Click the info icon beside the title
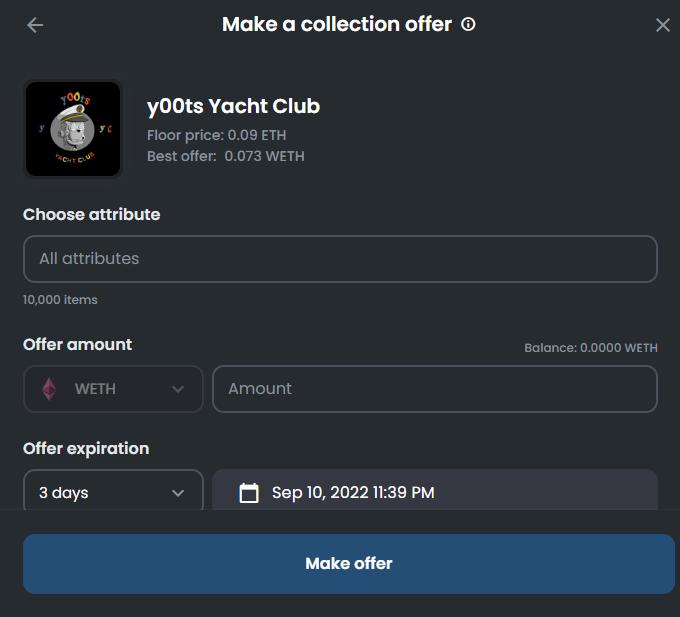The image size is (680, 617). tap(468, 24)
